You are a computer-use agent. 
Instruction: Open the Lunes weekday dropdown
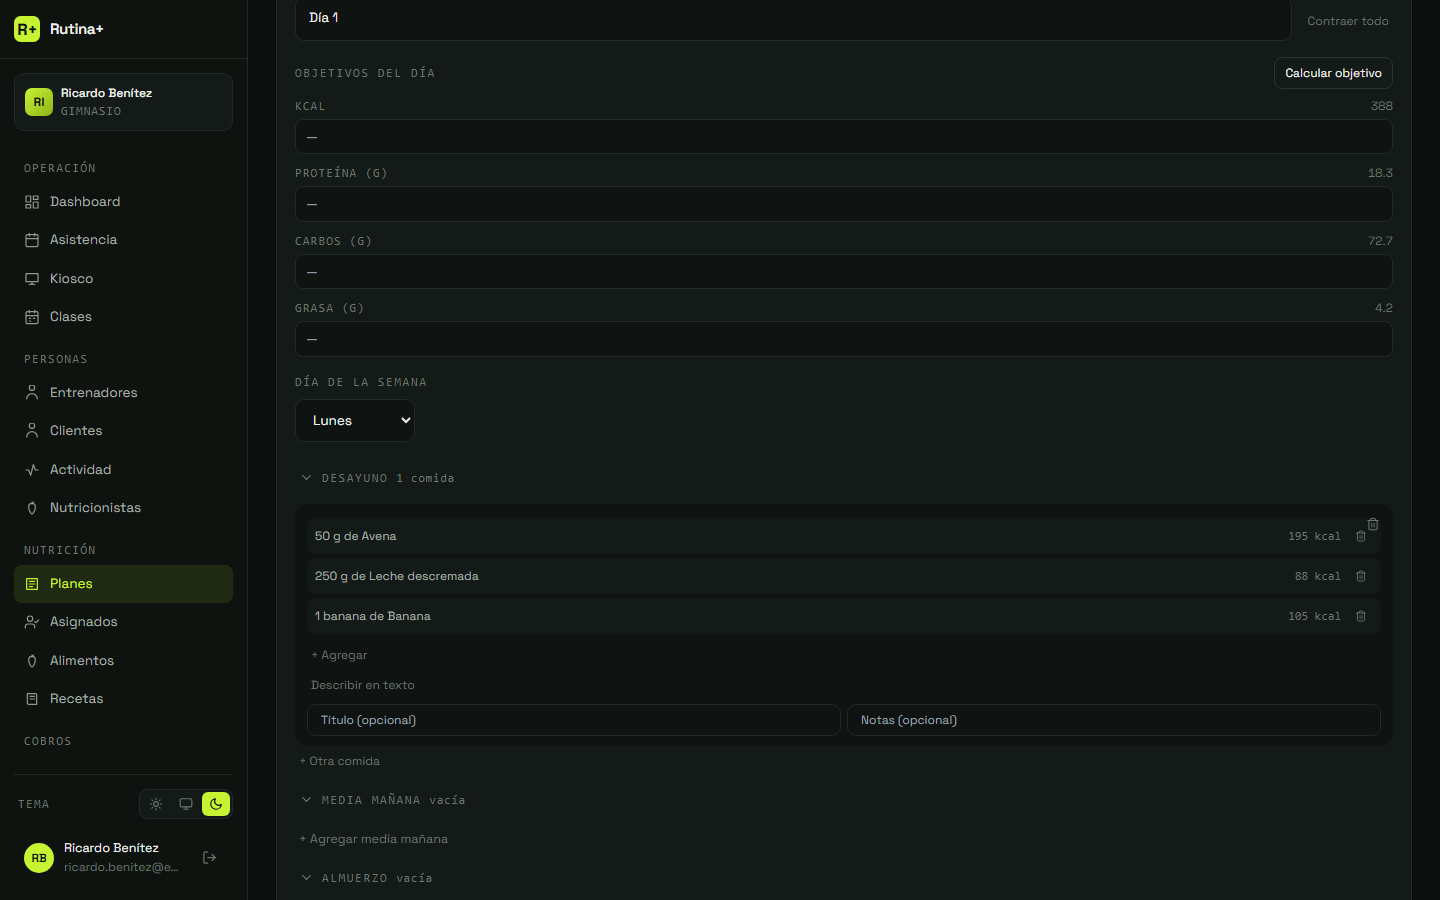coord(355,420)
